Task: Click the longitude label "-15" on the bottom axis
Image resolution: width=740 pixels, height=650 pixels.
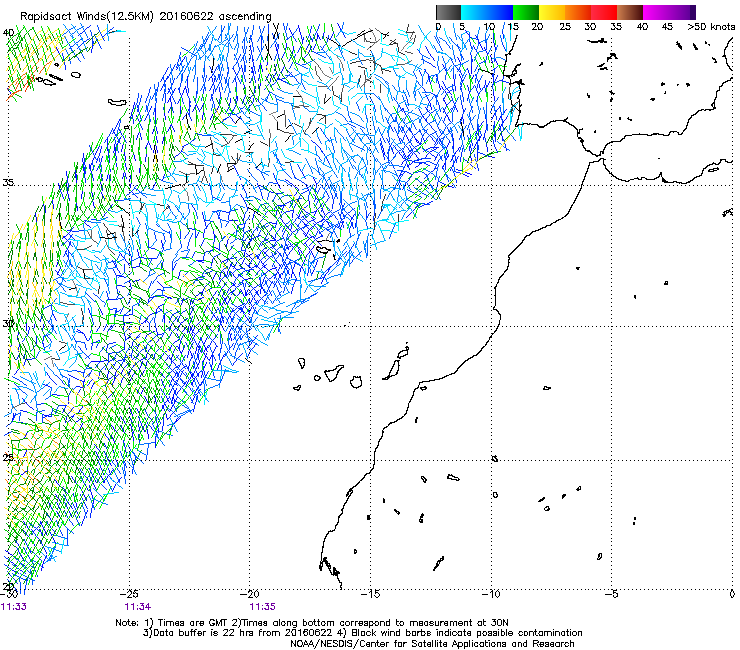Action: 370,594
